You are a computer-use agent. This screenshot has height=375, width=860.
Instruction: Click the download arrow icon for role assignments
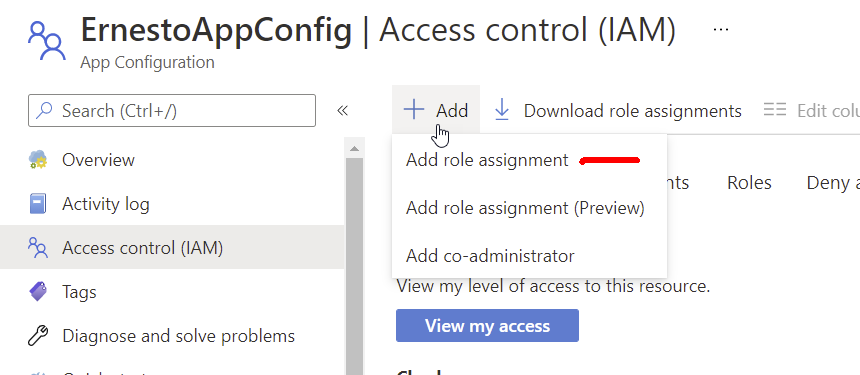[502, 110]
